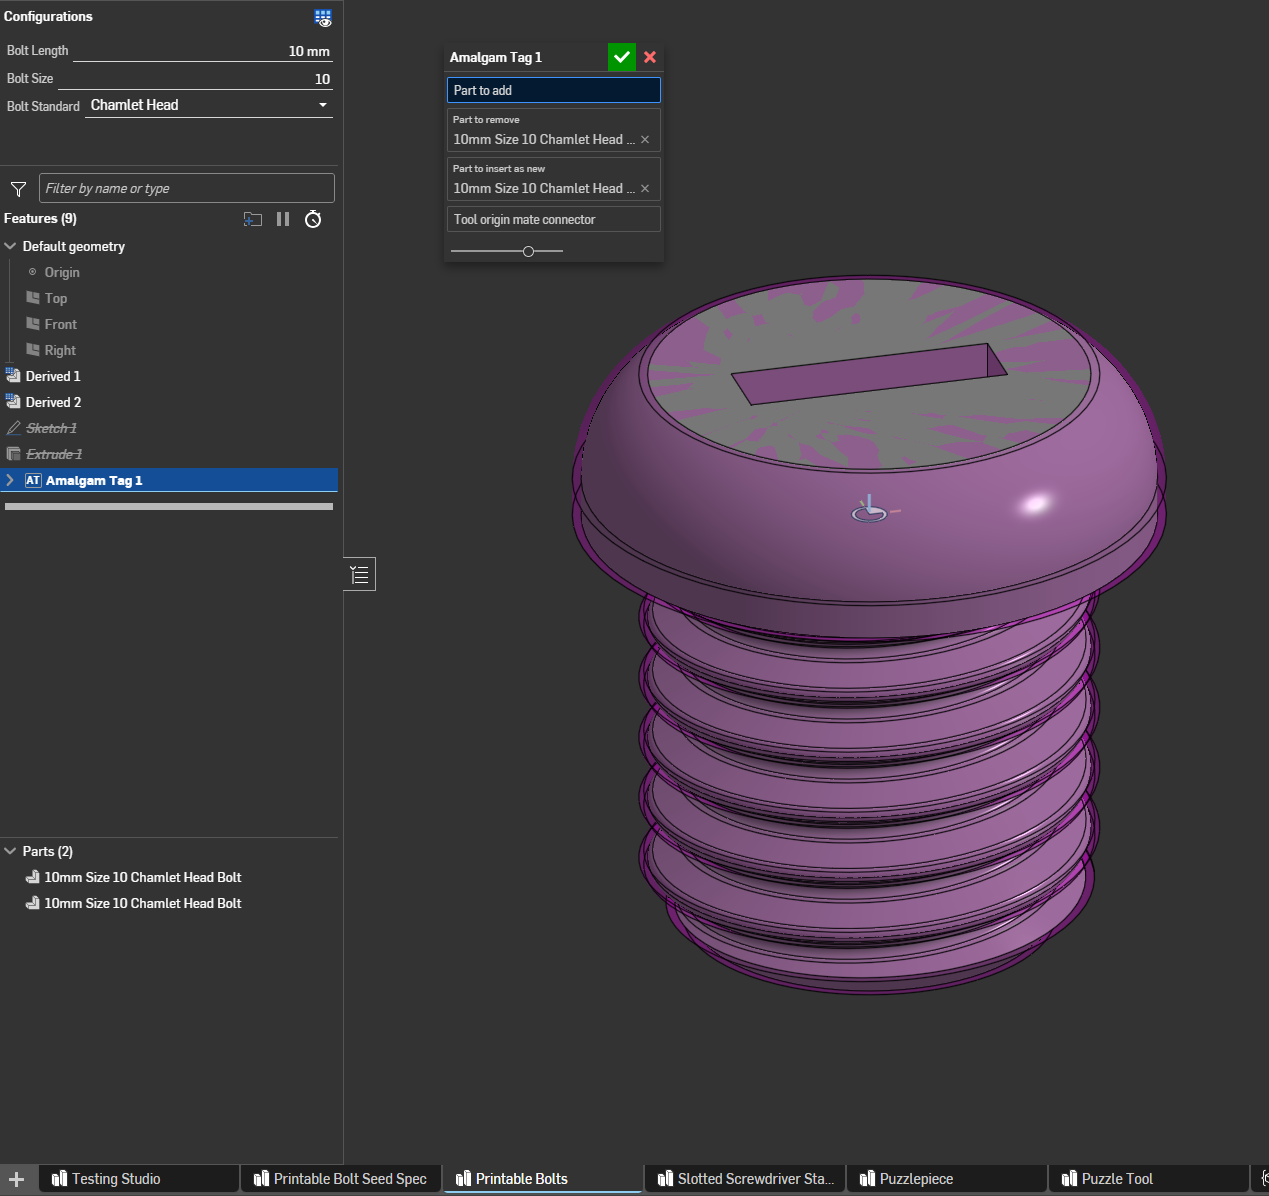Collapse the Parts list
Screen dimensions: 1269x1196
pos(11,851)
